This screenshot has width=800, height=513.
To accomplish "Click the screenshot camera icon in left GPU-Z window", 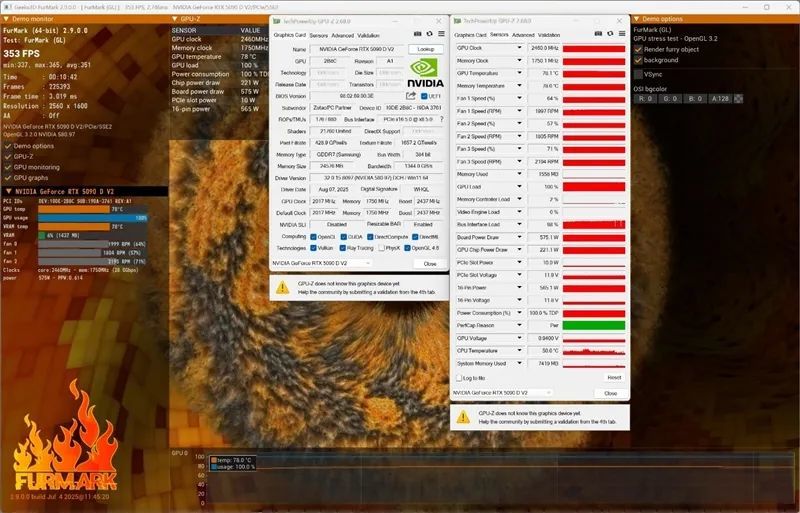I will (417, 34).
